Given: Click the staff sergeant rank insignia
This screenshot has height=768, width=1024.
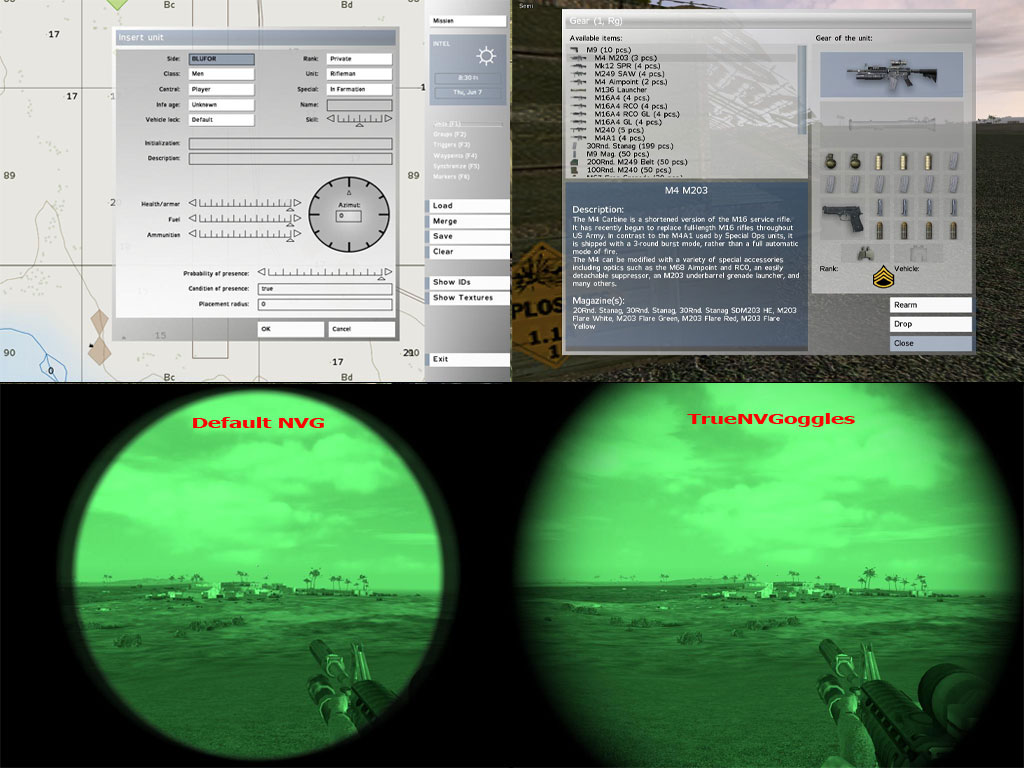Looking at the screenshot, I should click(x=882, y=277).
